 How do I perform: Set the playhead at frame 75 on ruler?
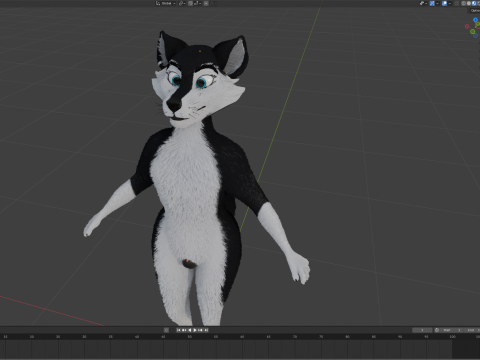click(321, 337)
